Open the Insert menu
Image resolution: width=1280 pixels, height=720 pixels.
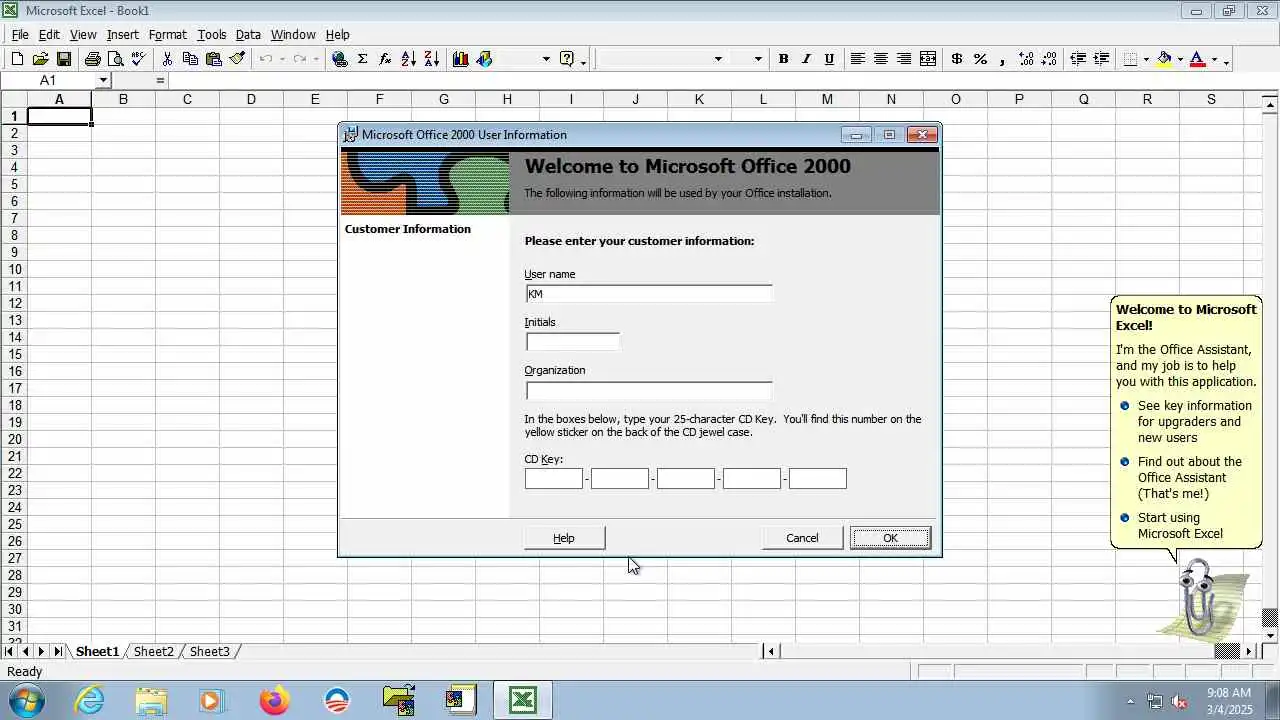point(123,34)
